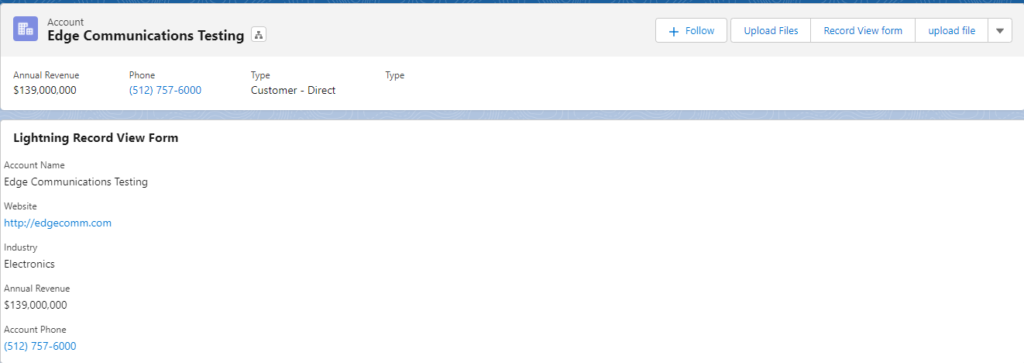Click the Lightning Record View Form heading

[x=95, y=138]
